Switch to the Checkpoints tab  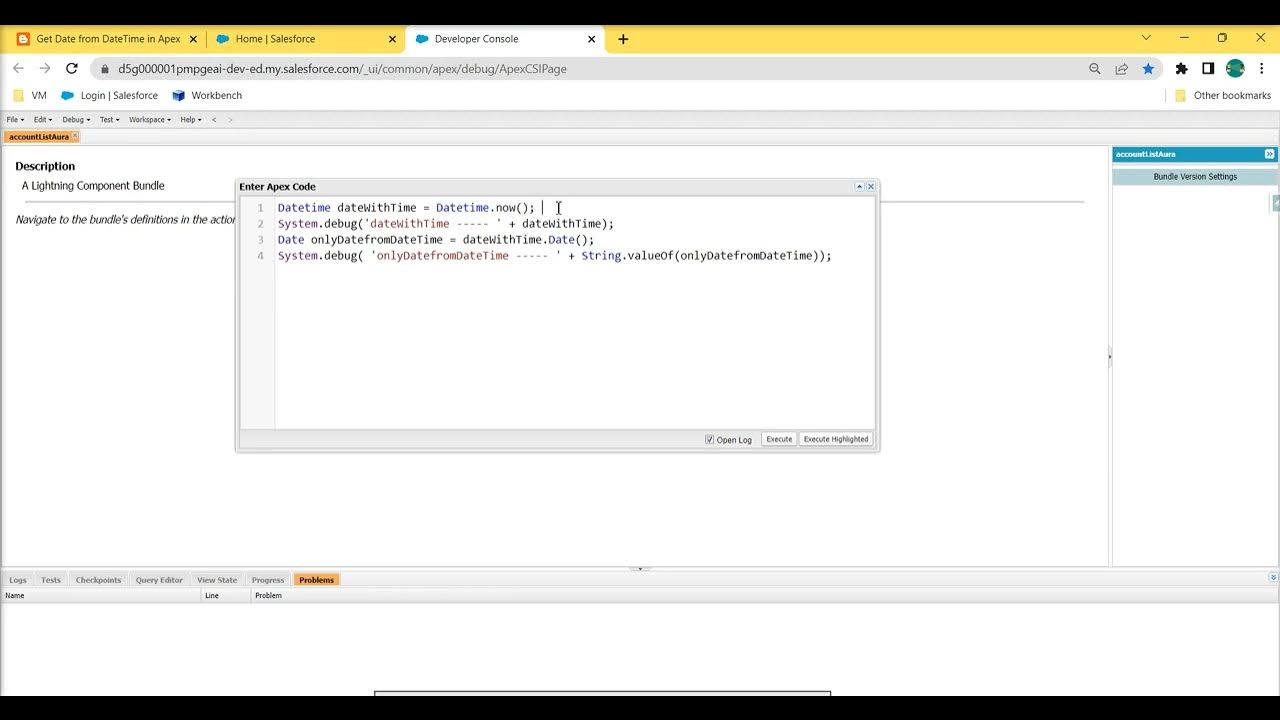98,580
